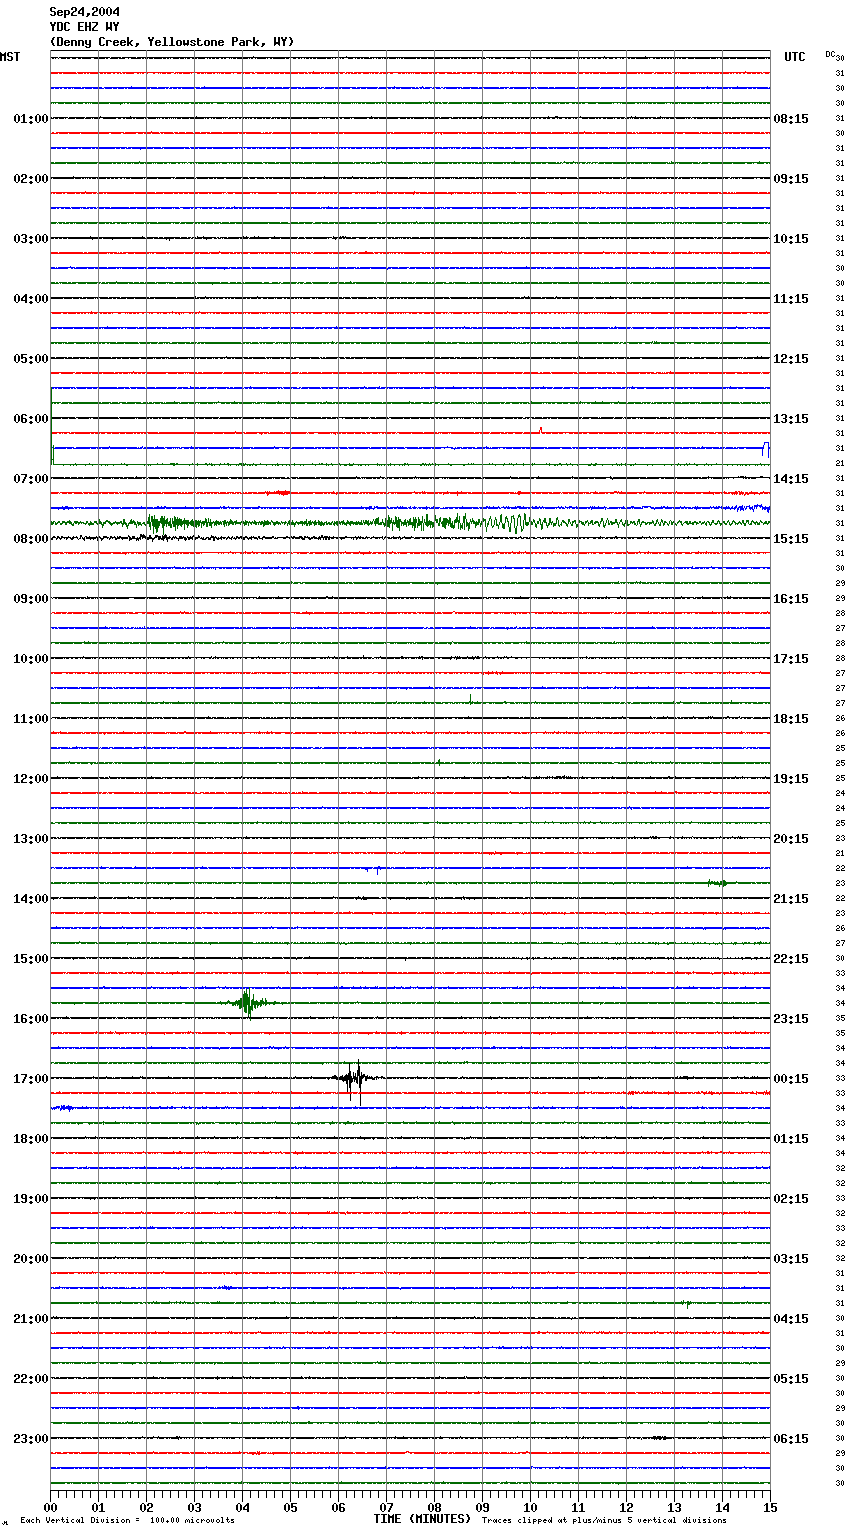Click the 17:15 UTC time label
Viewport: 850px width, 1534px height.
[x=791, y=659]
